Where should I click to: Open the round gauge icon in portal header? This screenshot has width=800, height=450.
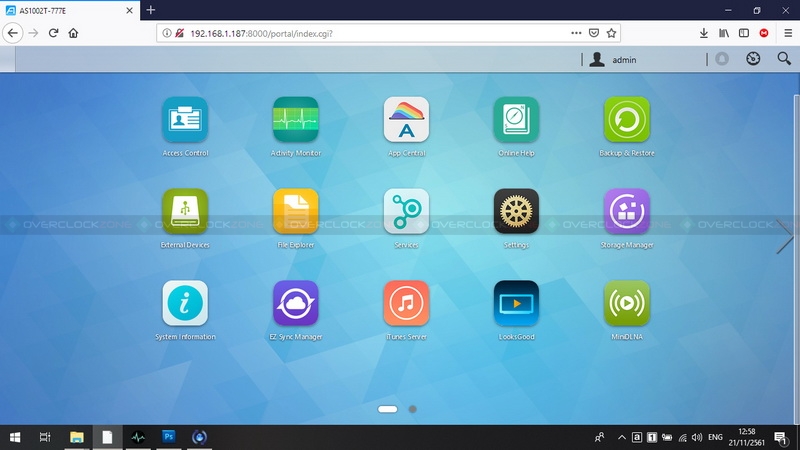coord(753,59)
